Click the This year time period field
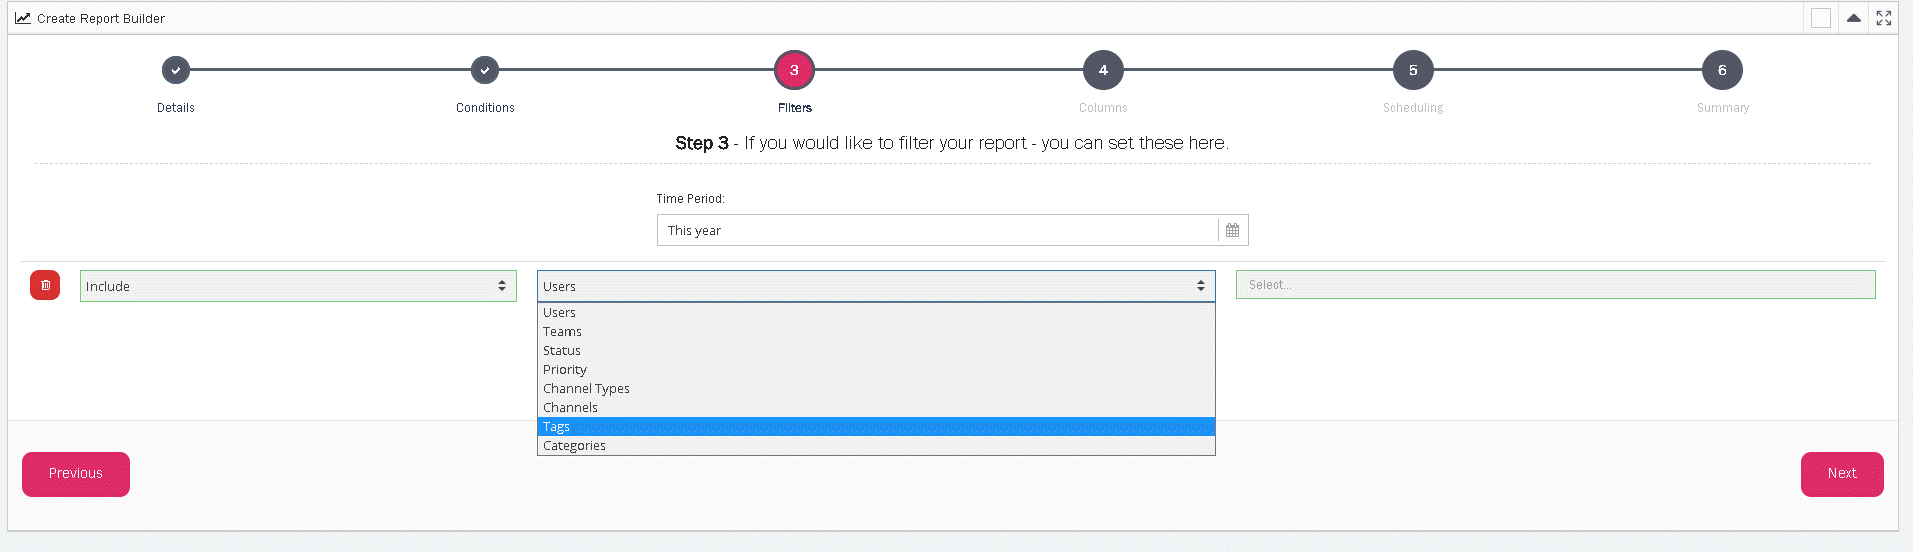The image size is (1913, 552). [x=937, y=230]
